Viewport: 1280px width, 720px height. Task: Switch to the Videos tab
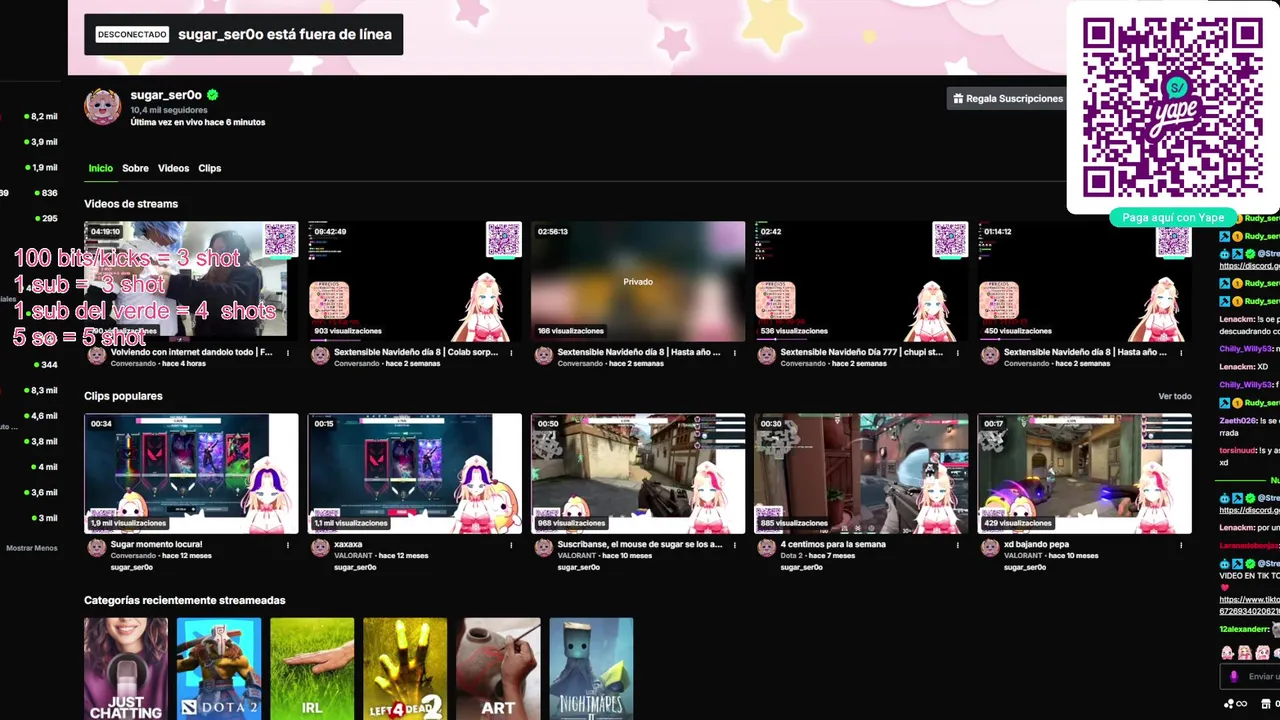173,168
